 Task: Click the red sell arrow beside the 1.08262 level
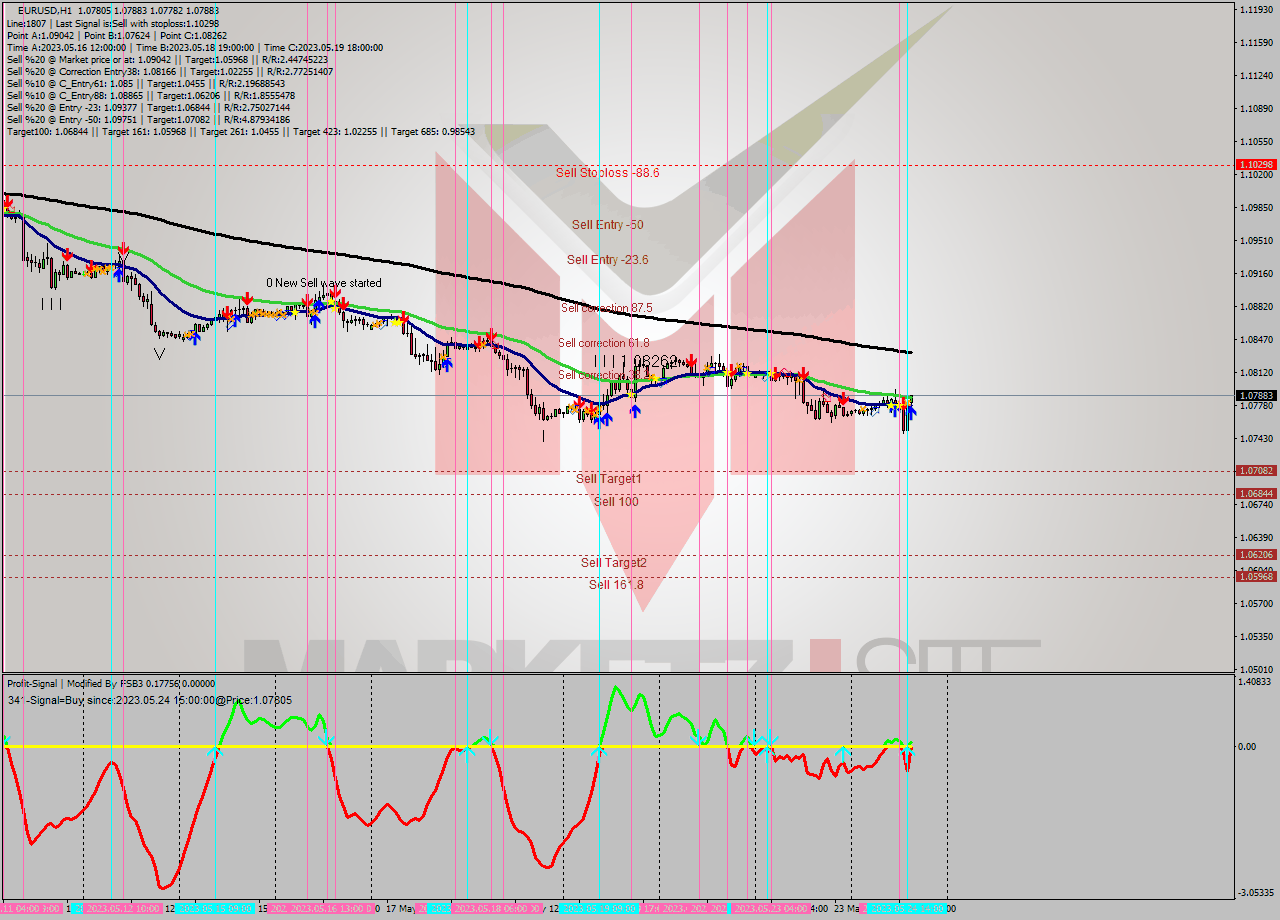[x=691, y=361]
